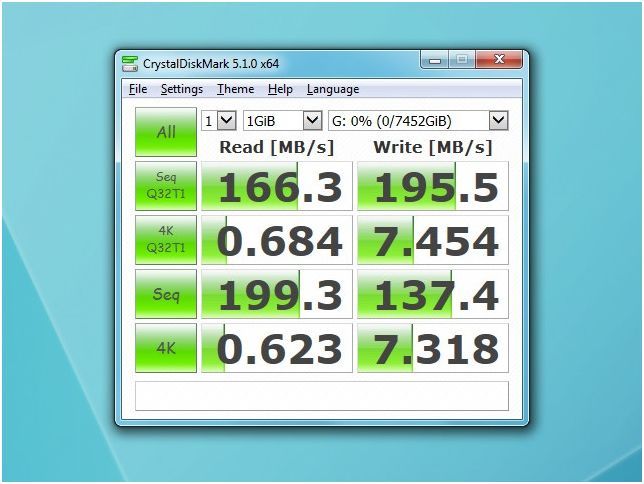Click the CrystalDiskMark app icon in title bar

pyautogui.click(x=130, y=64)
